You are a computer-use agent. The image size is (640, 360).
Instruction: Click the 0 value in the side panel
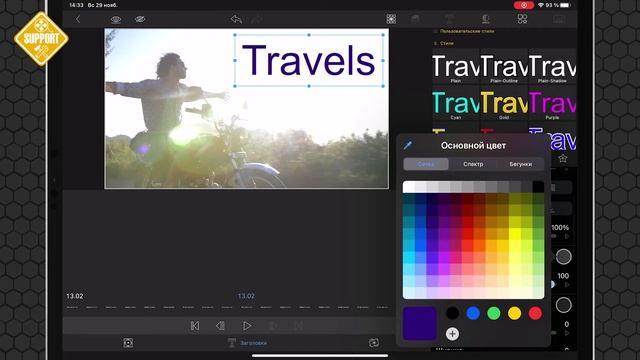pyautogui.click(x=567, y=324)
